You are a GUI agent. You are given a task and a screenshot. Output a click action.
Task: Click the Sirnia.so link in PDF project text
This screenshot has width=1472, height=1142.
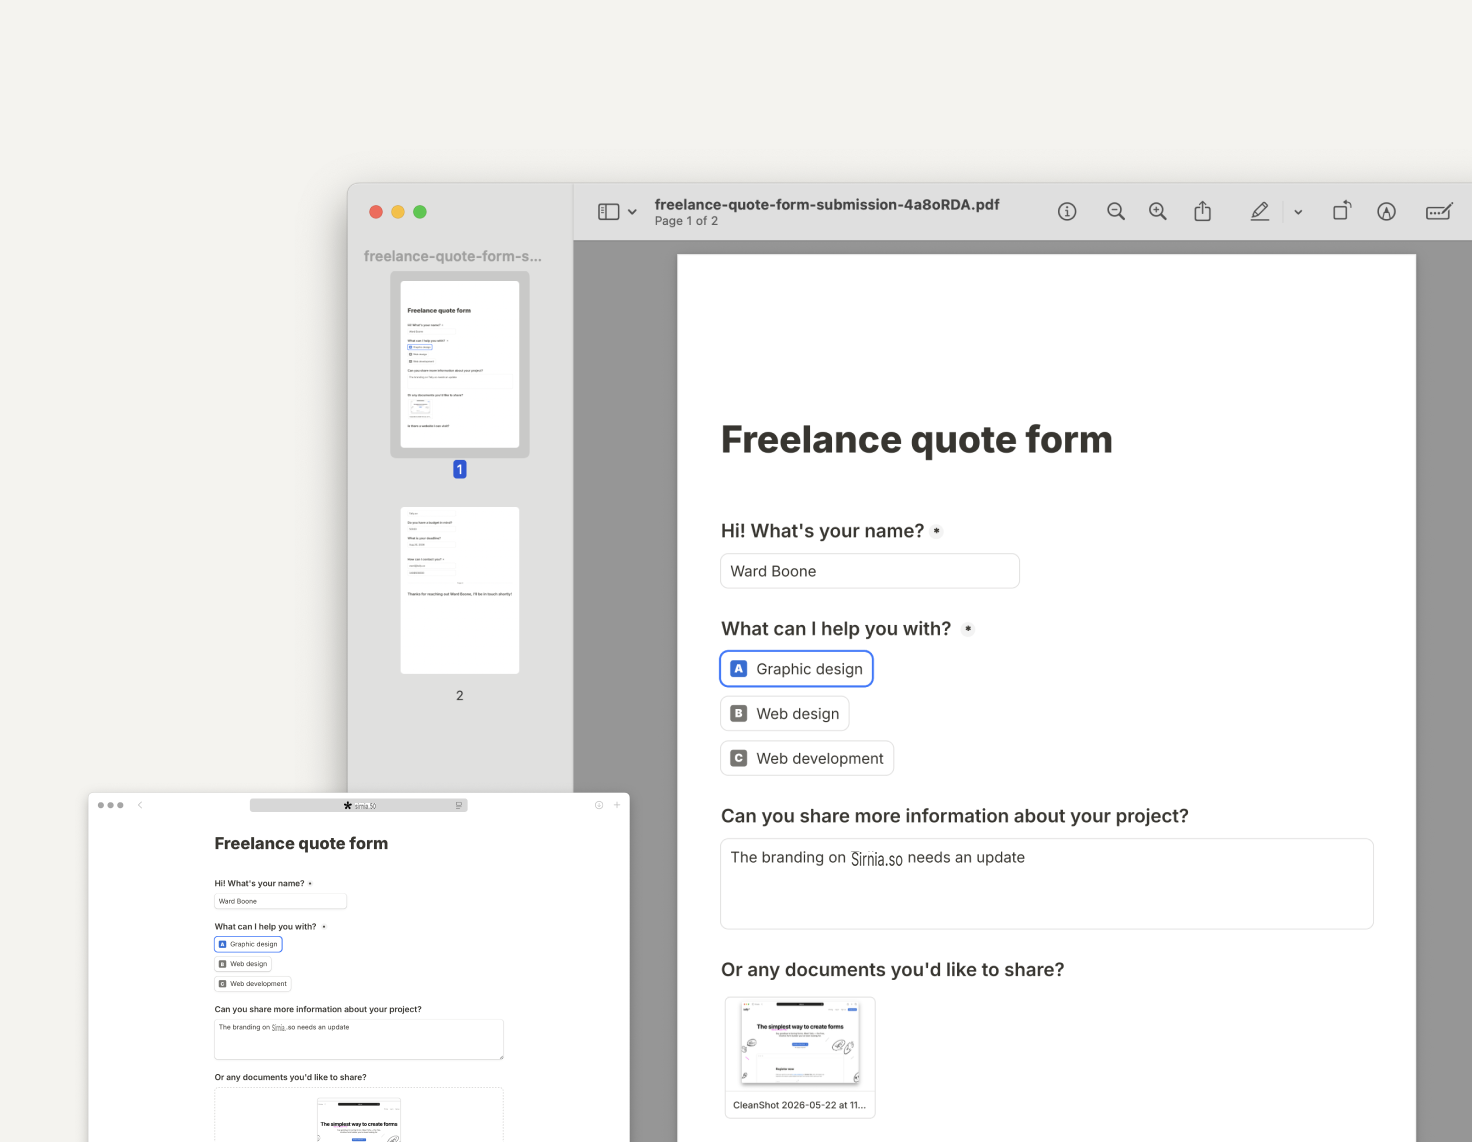click(877, 858)
